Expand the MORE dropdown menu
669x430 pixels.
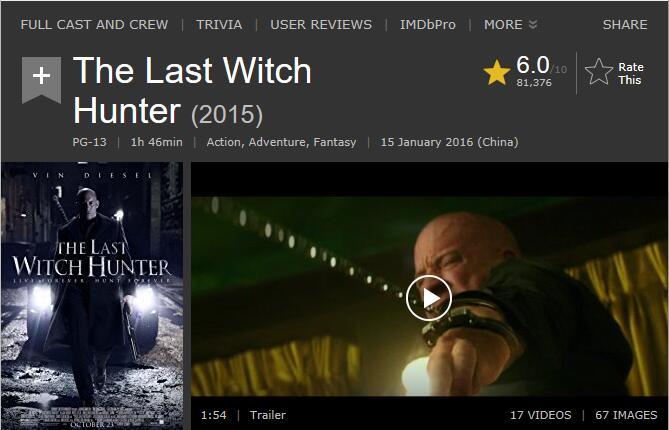510,25
